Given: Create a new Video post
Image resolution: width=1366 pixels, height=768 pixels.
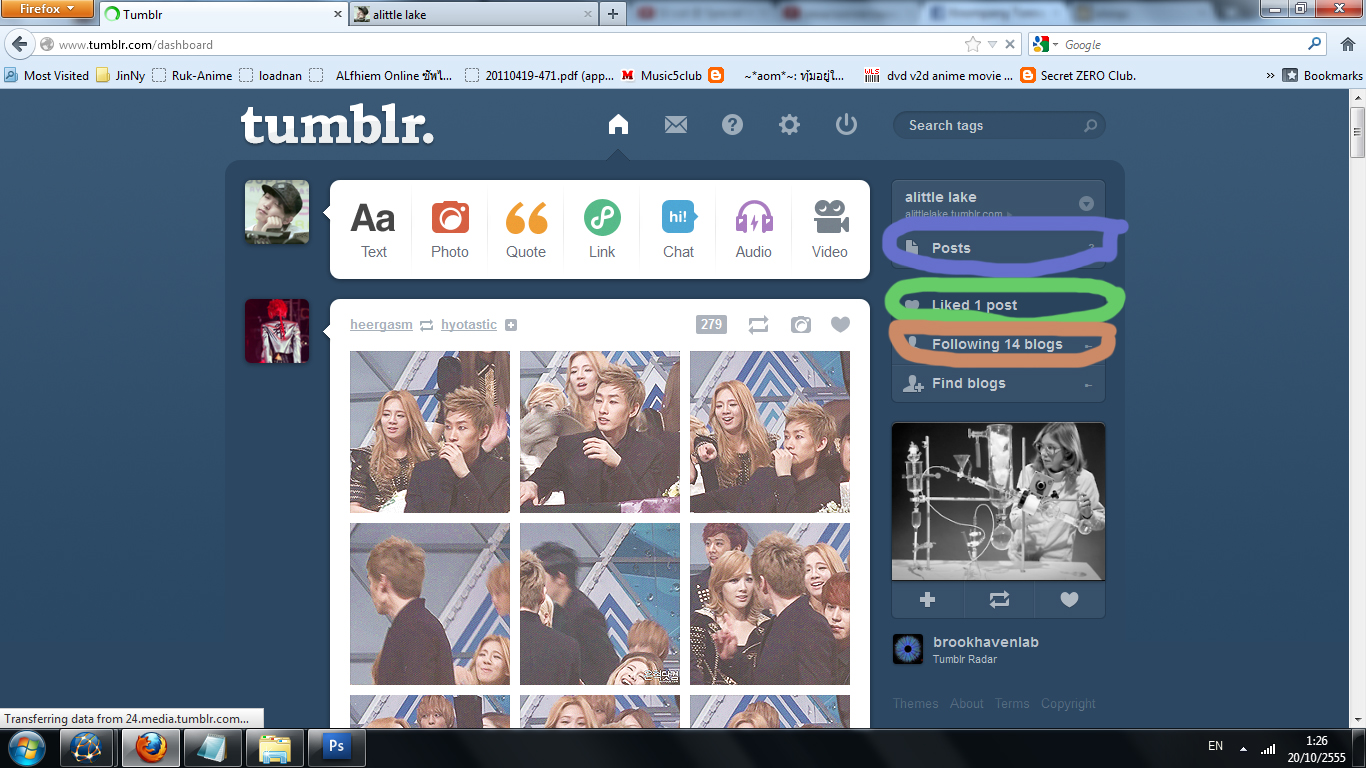Looking at the screenshot, I should 830,230.
